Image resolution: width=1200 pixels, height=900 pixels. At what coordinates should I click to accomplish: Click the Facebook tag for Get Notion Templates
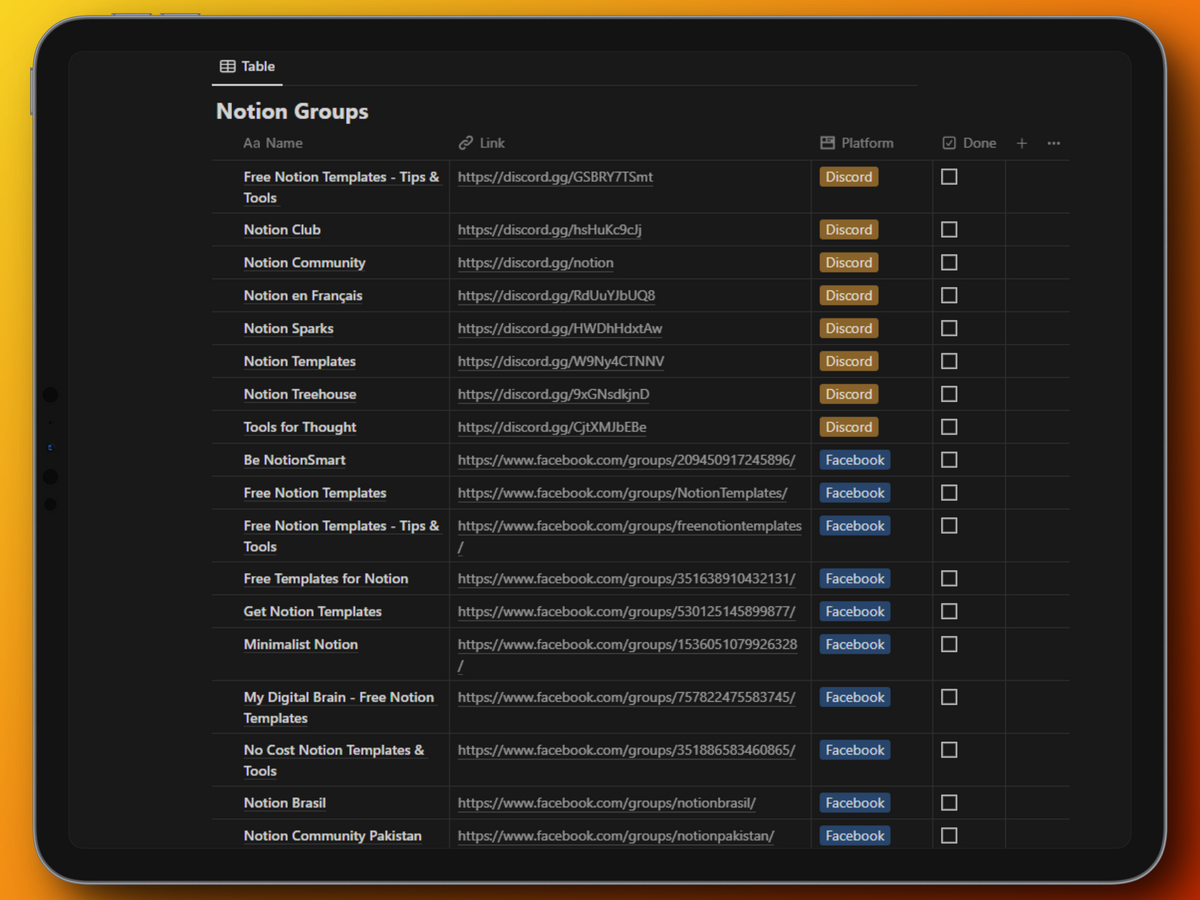click(855, 612)
